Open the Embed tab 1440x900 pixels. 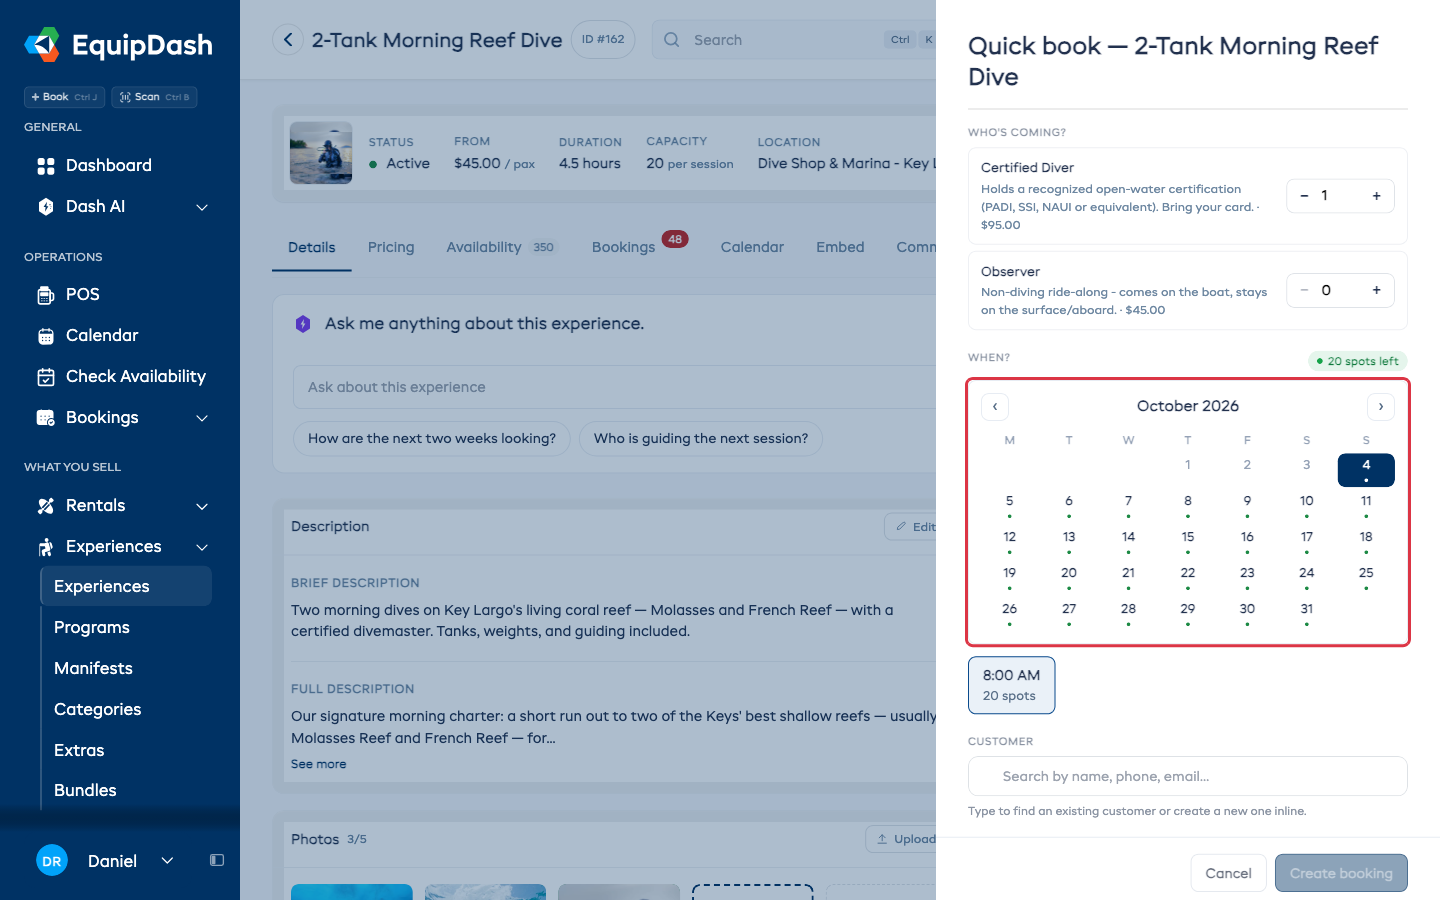click(x=840, y=247)
